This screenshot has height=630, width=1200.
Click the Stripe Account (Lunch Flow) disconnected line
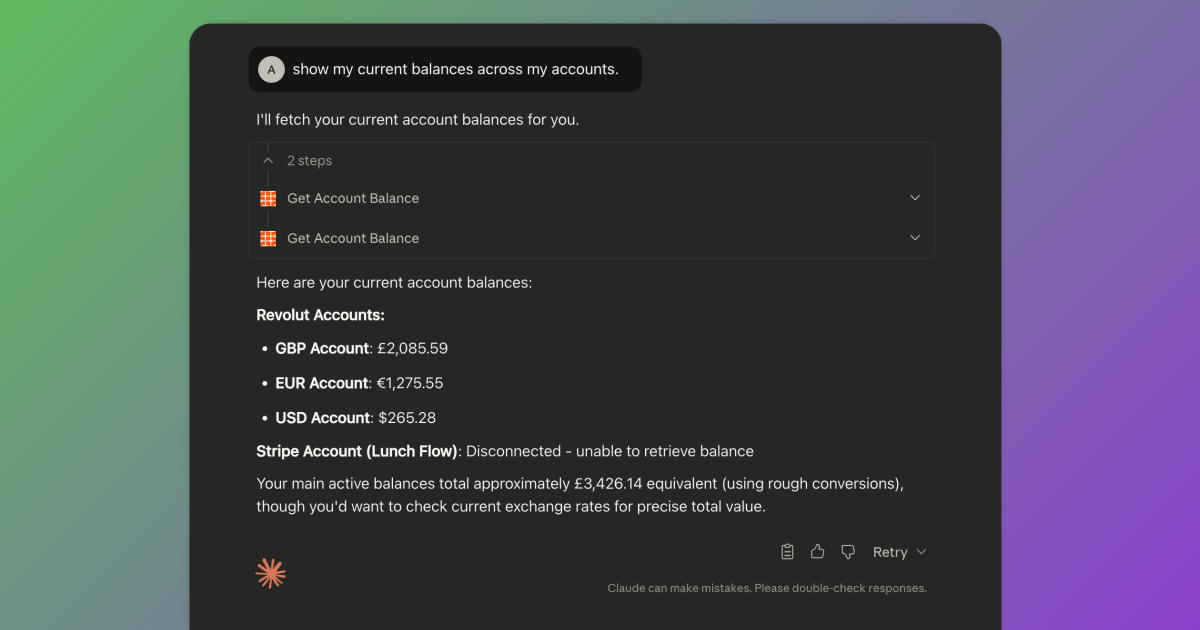[x=504, y=451]
